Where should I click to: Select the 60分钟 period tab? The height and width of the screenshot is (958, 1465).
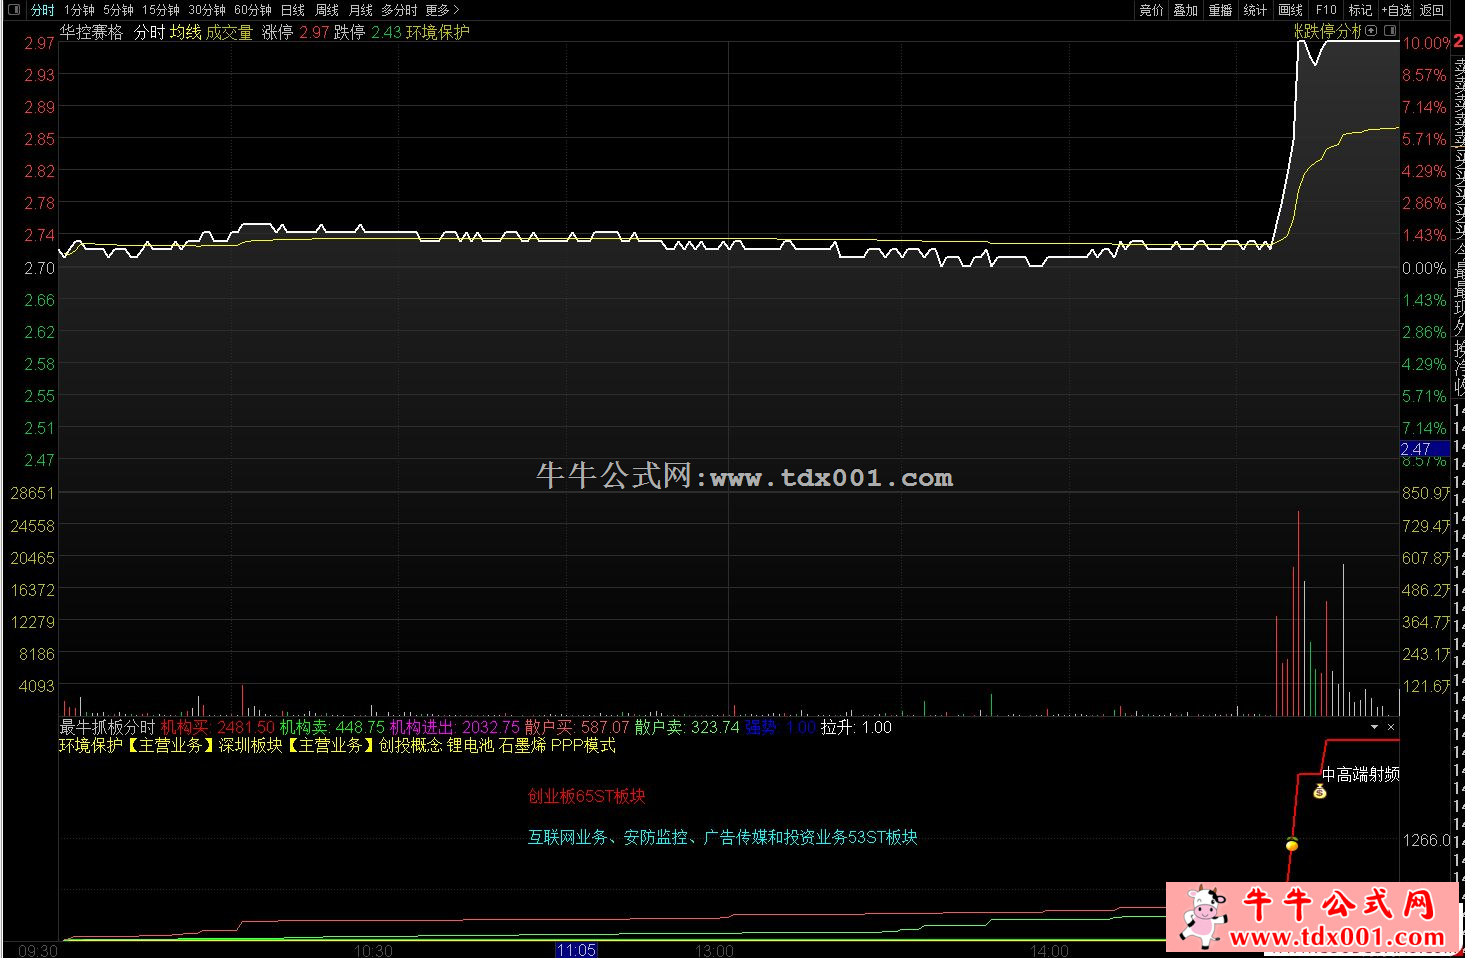tap(252, 10)
